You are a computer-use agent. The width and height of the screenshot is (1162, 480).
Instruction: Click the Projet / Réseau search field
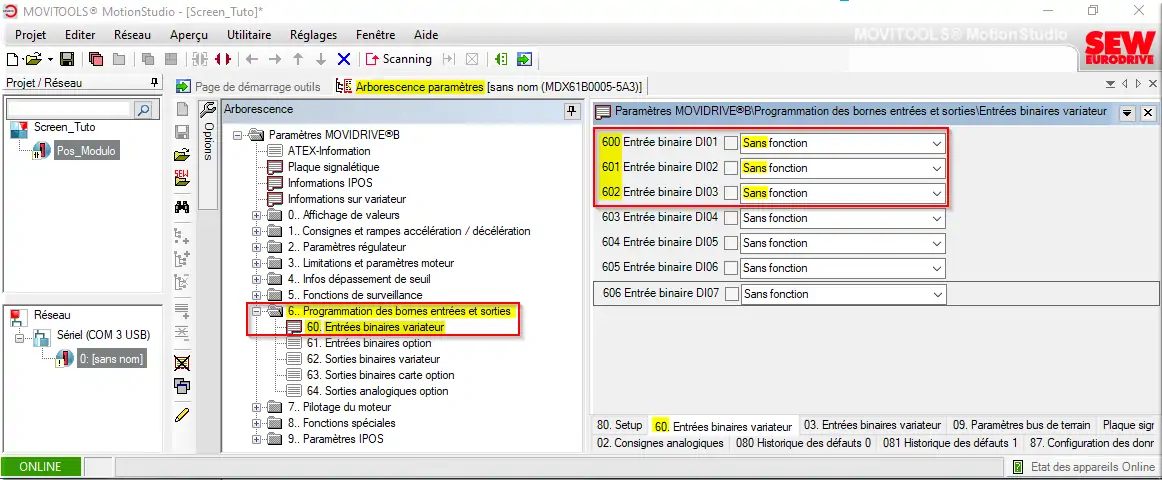(70, 110)
